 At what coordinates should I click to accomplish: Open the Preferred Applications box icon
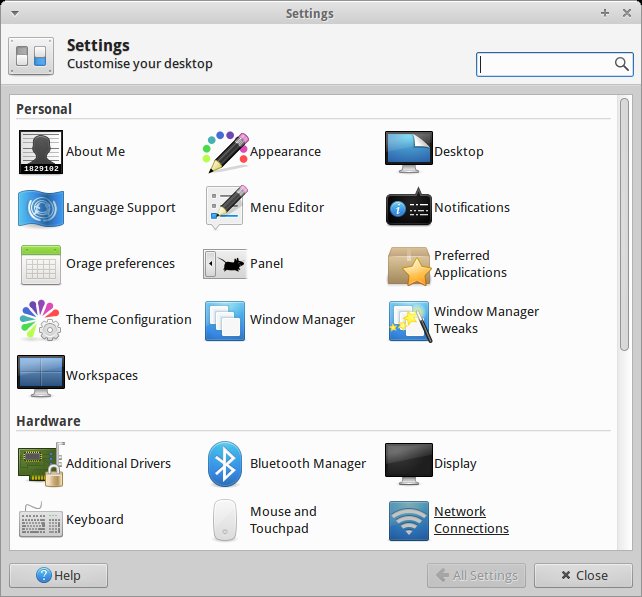[x=409, y=266]
